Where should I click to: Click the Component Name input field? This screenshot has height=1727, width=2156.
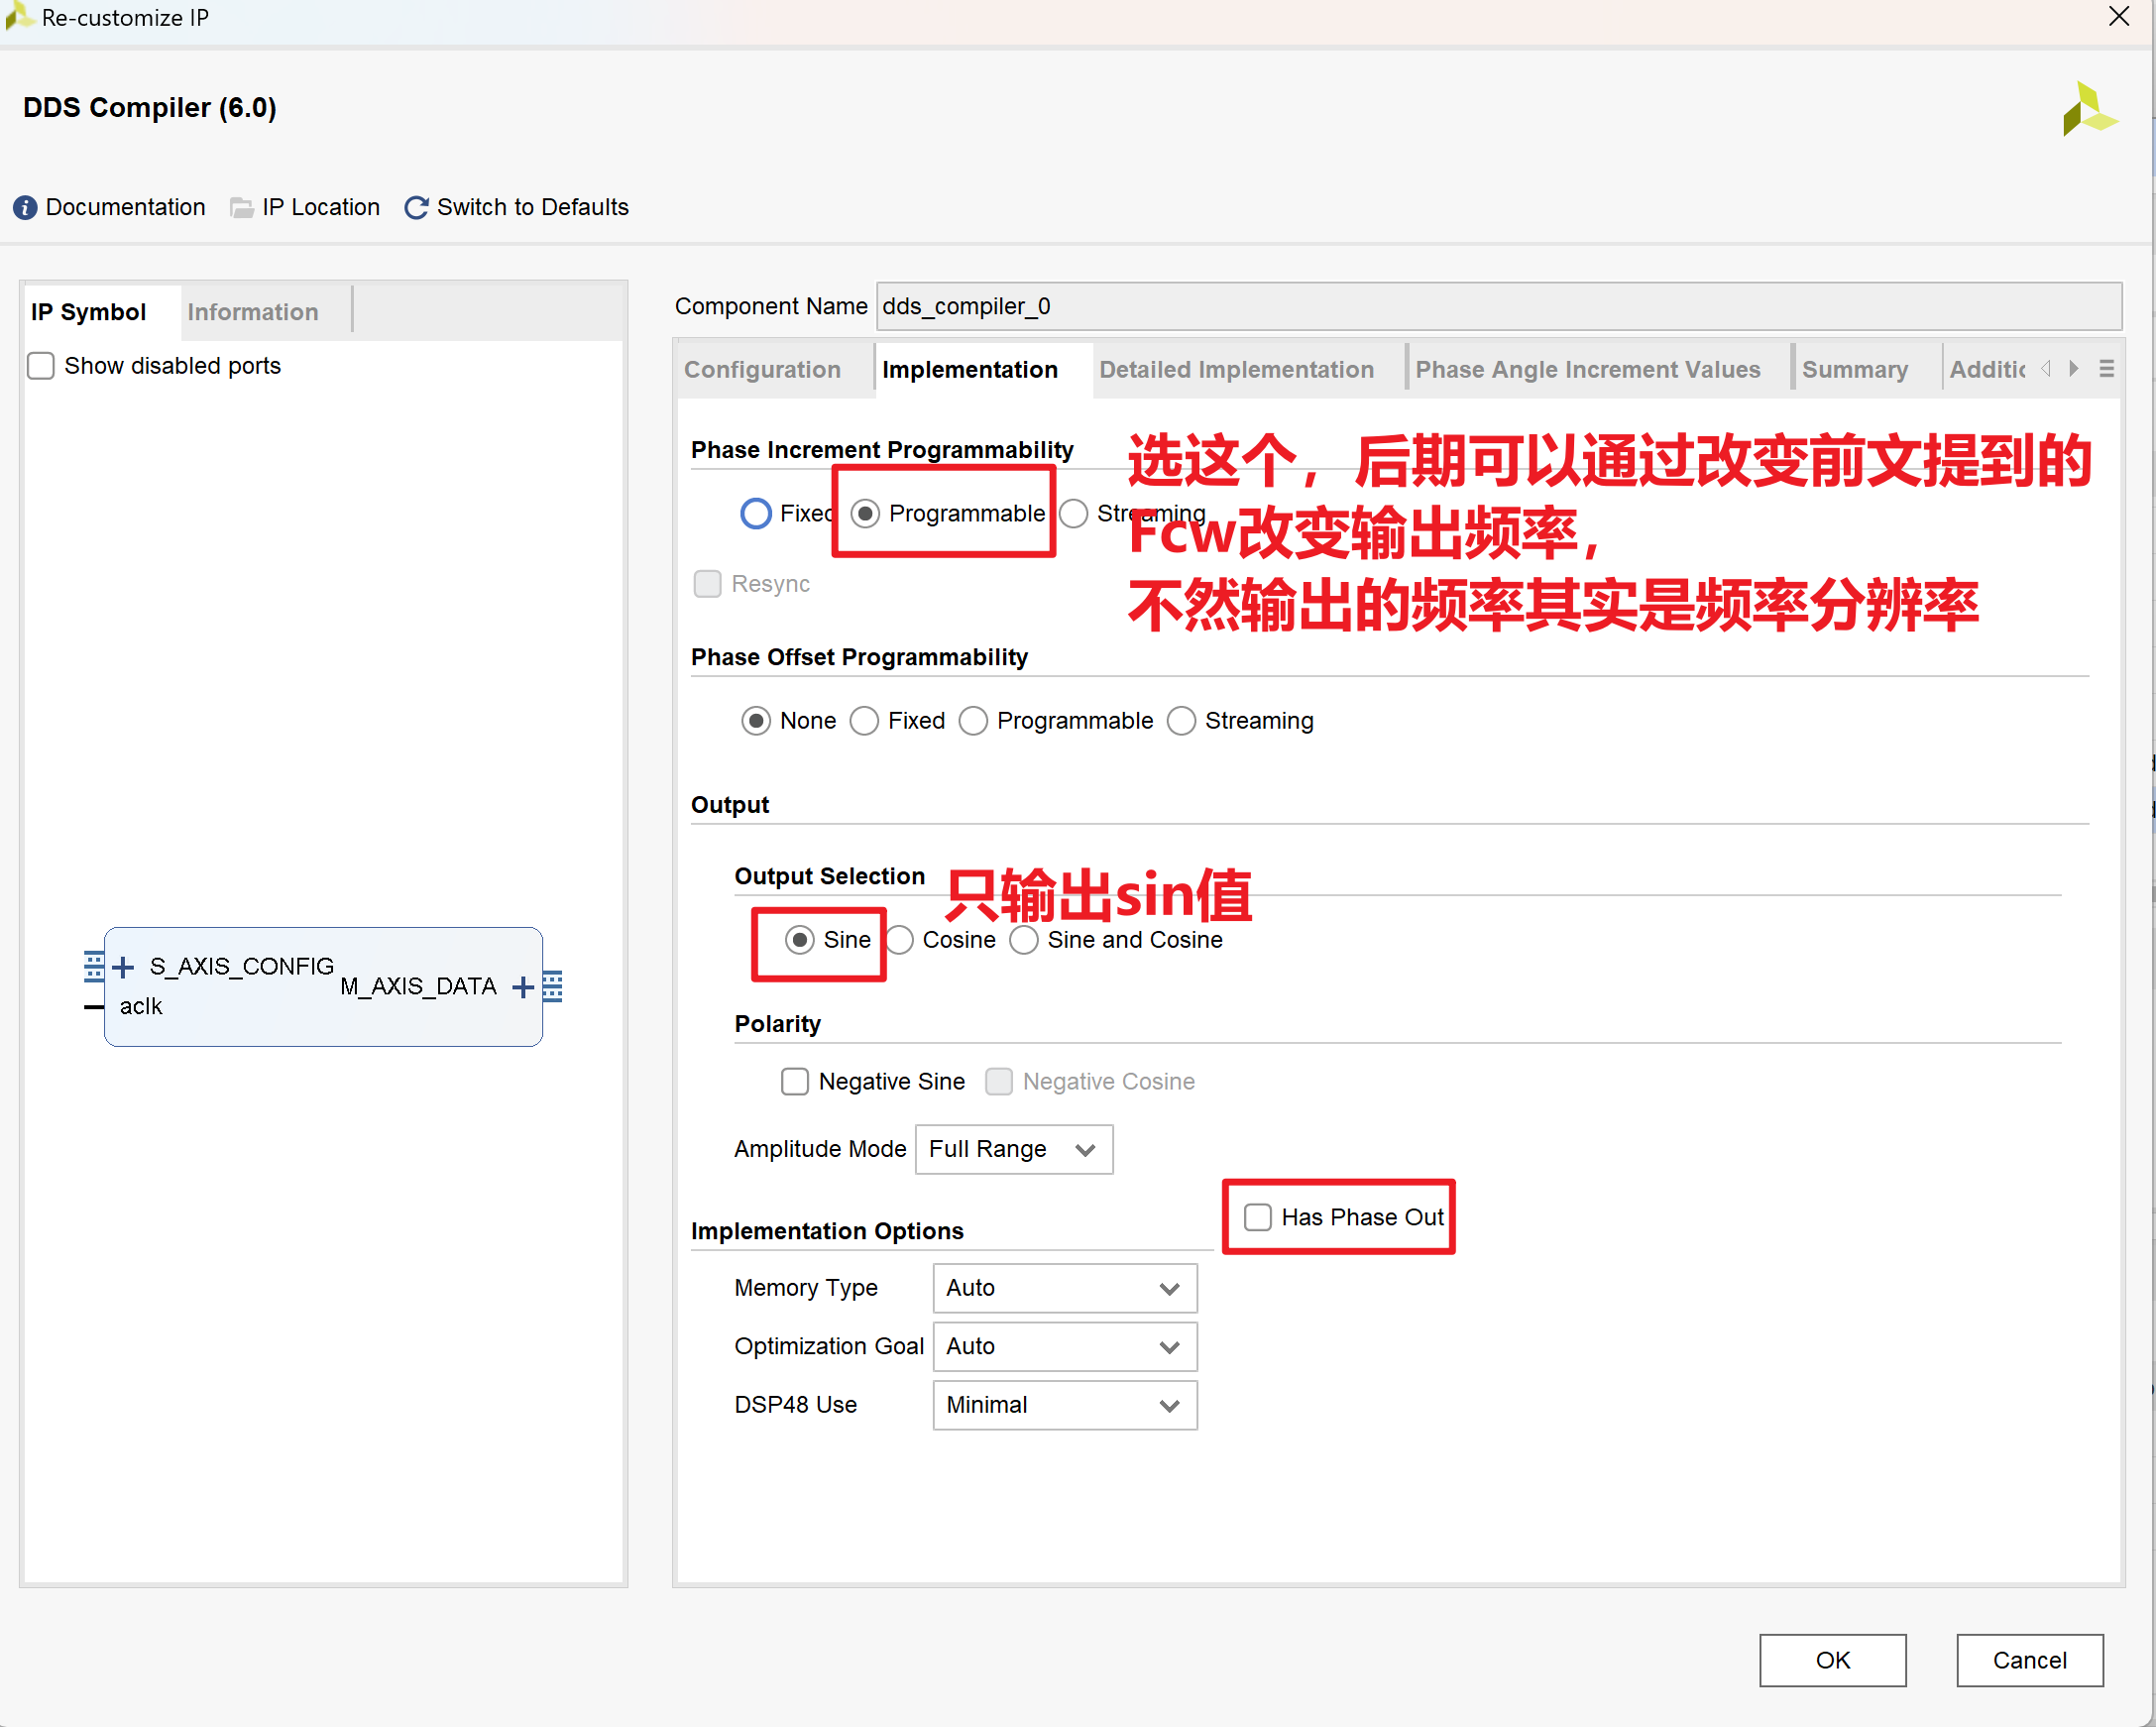(1499, 306)
